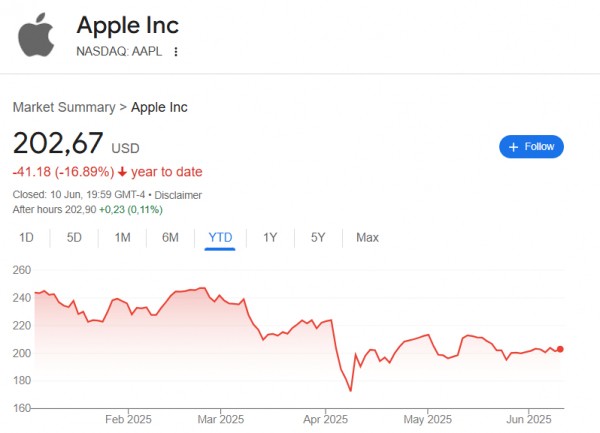The height and width of the screenshot is (433, 600).
Task: Follow Apple Inc stock
Action: coord(531,147)
